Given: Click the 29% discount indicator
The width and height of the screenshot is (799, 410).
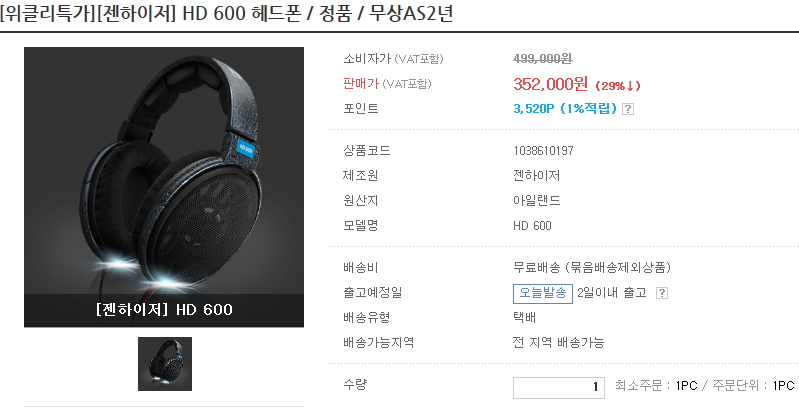Looking at the screenshot, I should (x=618, y=86).
